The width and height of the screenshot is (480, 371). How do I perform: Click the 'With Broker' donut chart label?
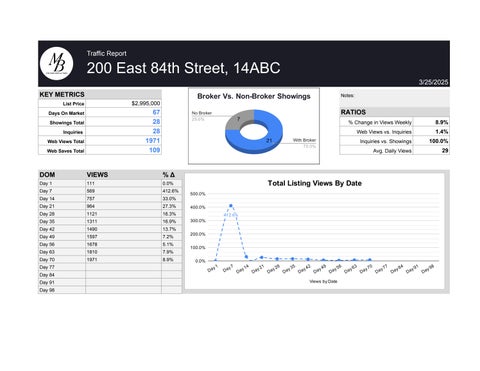tap(304, 140)
